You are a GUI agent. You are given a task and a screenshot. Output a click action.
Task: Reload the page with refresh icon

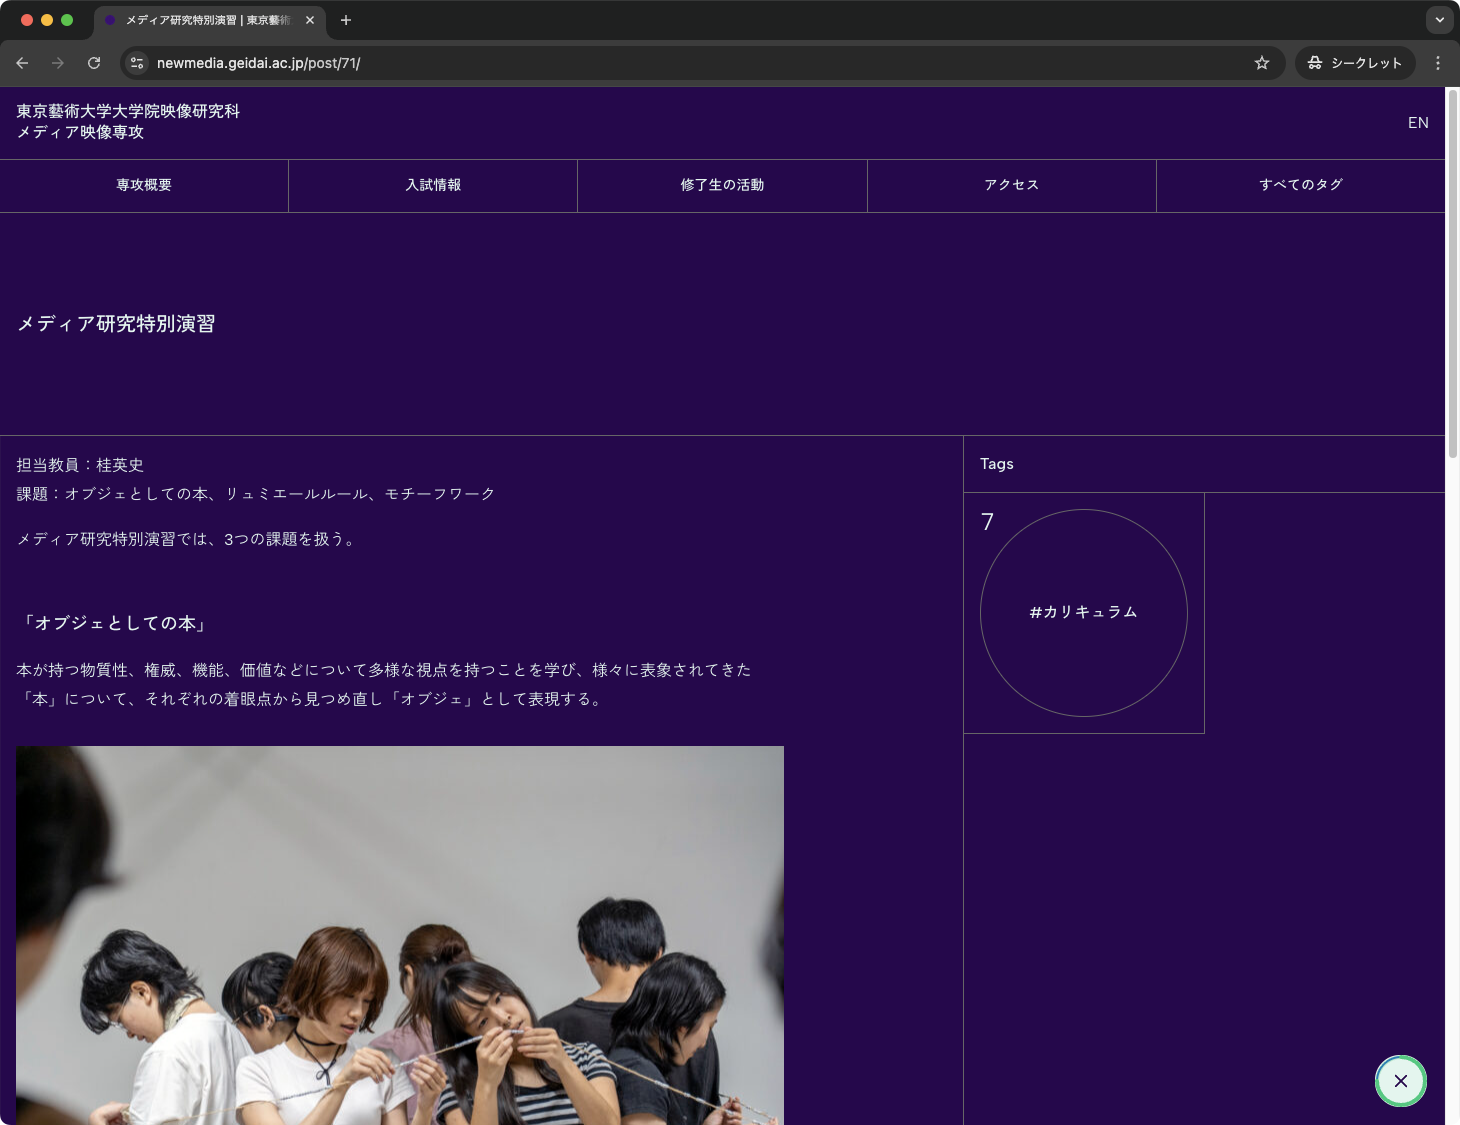point(94,63)
